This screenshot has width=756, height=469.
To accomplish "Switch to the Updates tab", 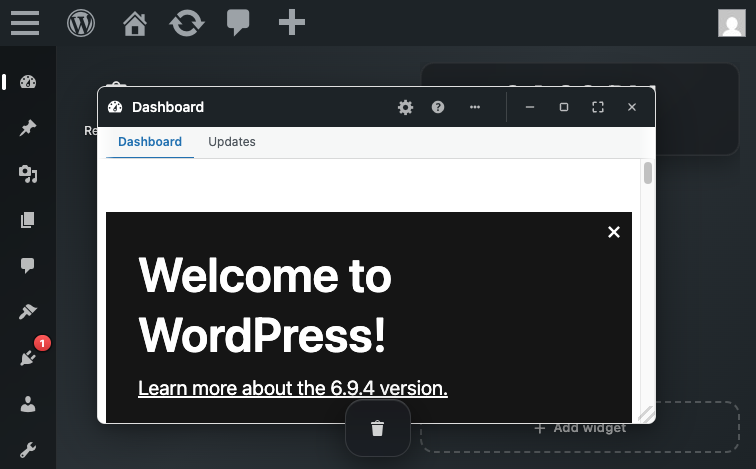I will (232, 142).
